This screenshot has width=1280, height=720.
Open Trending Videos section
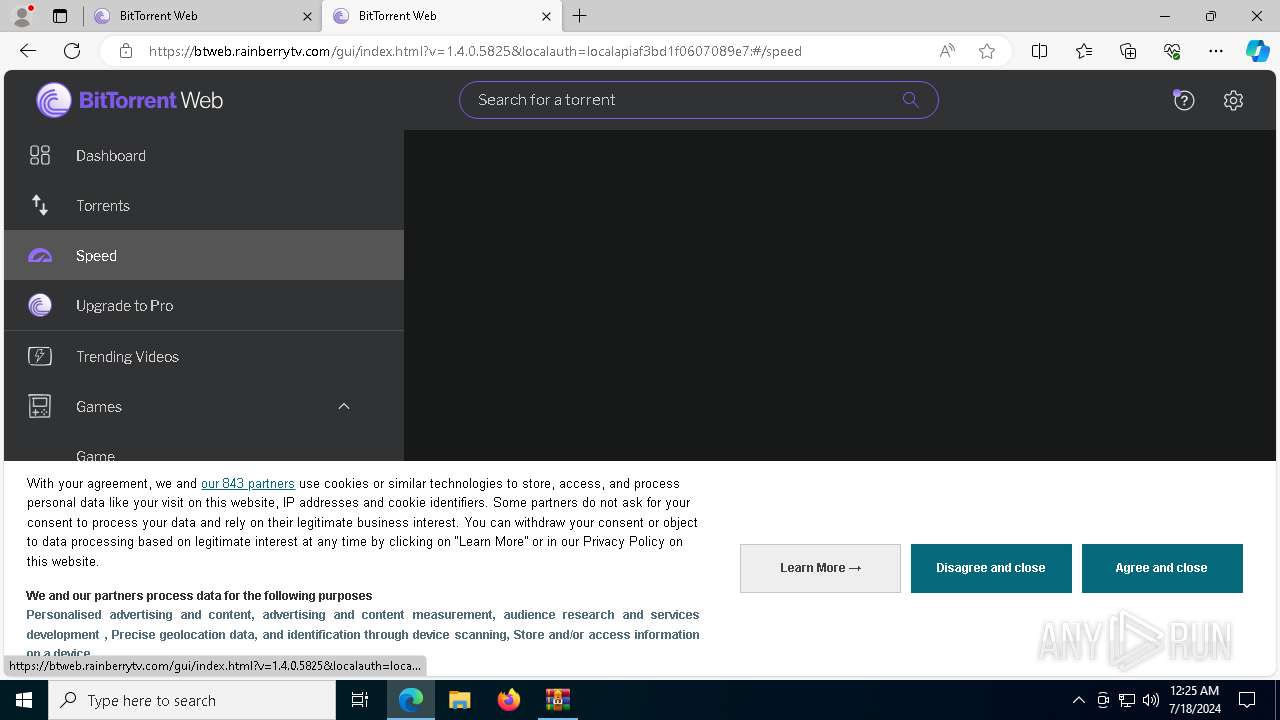204,356
